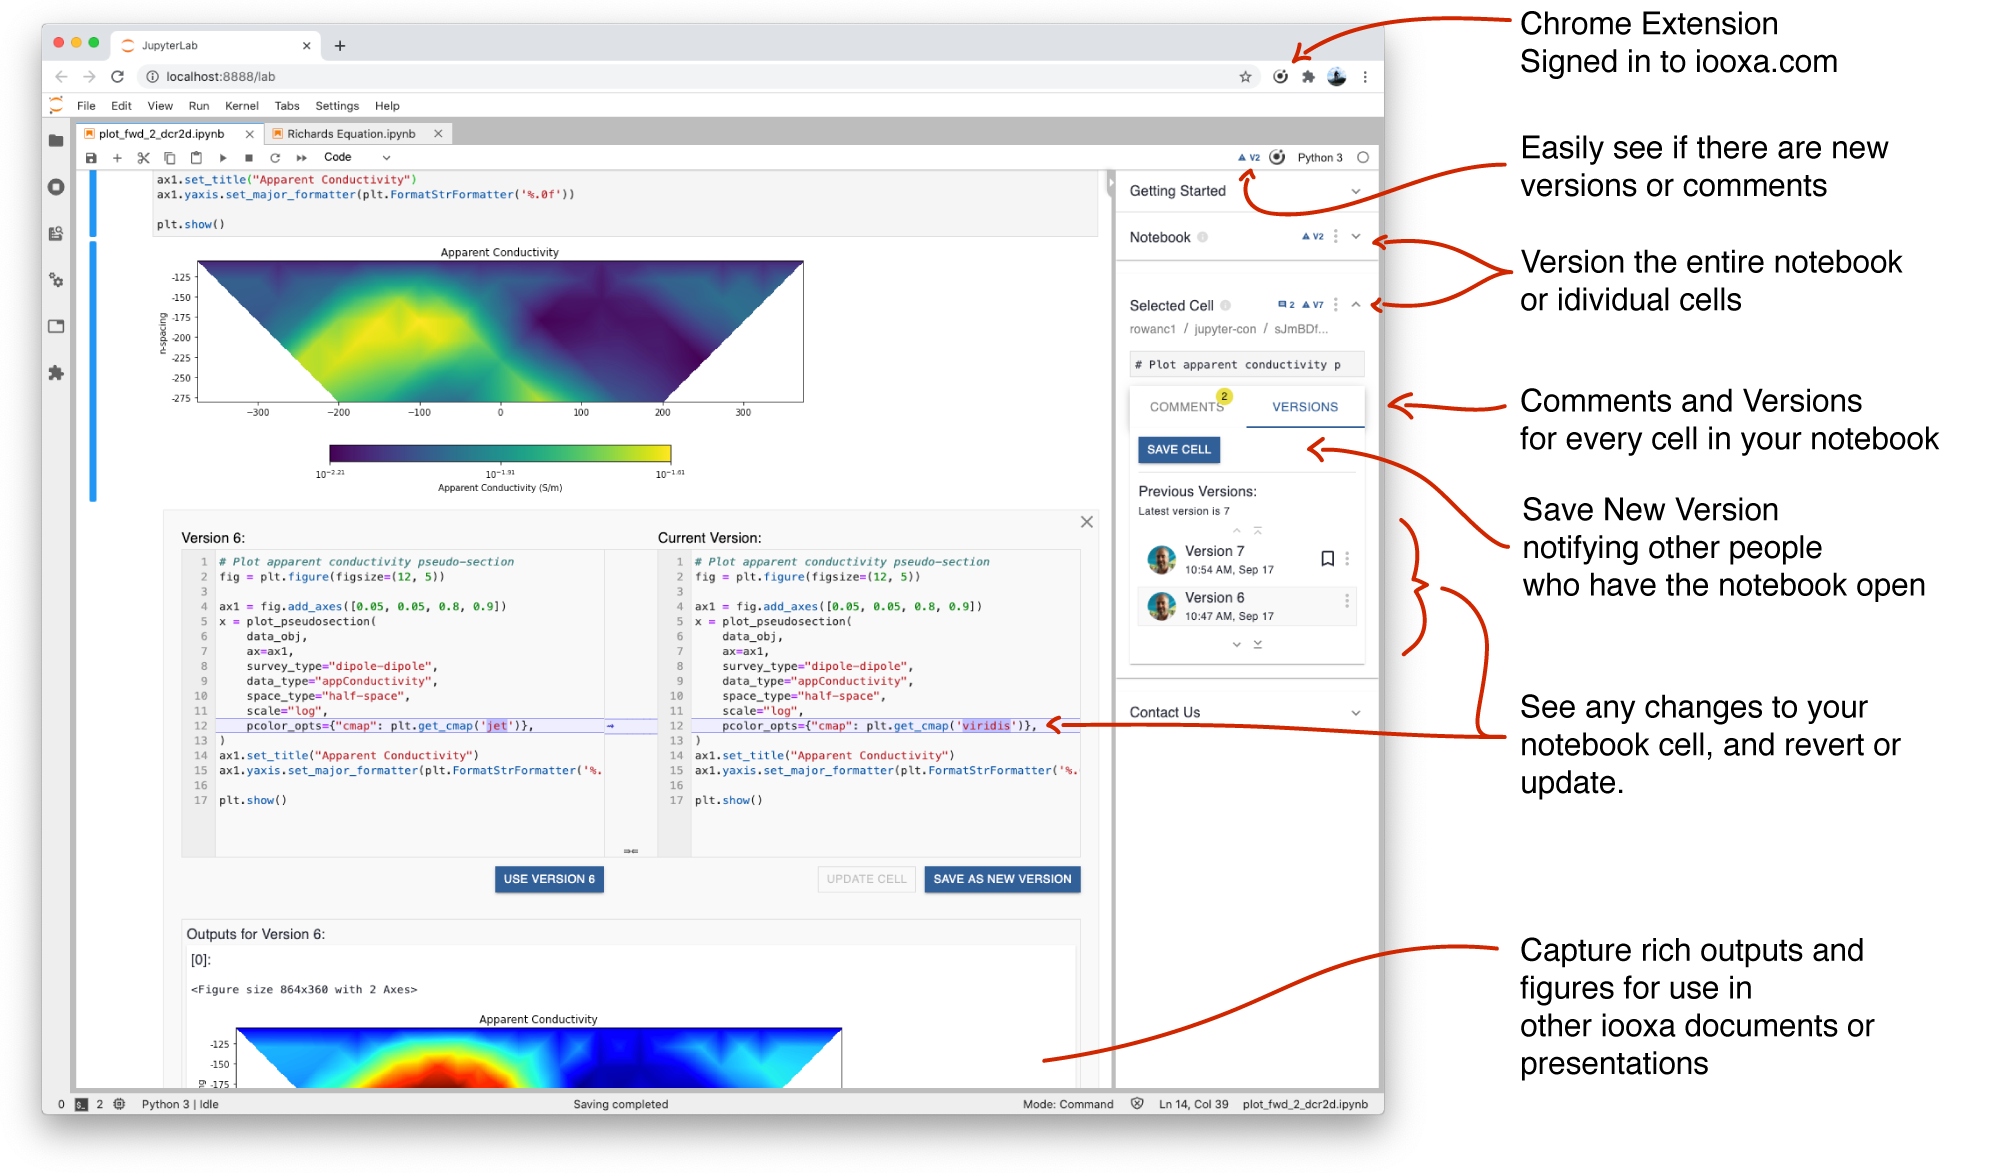Select the Run cell icon in notebook toolbar

[x=223, y=157]
